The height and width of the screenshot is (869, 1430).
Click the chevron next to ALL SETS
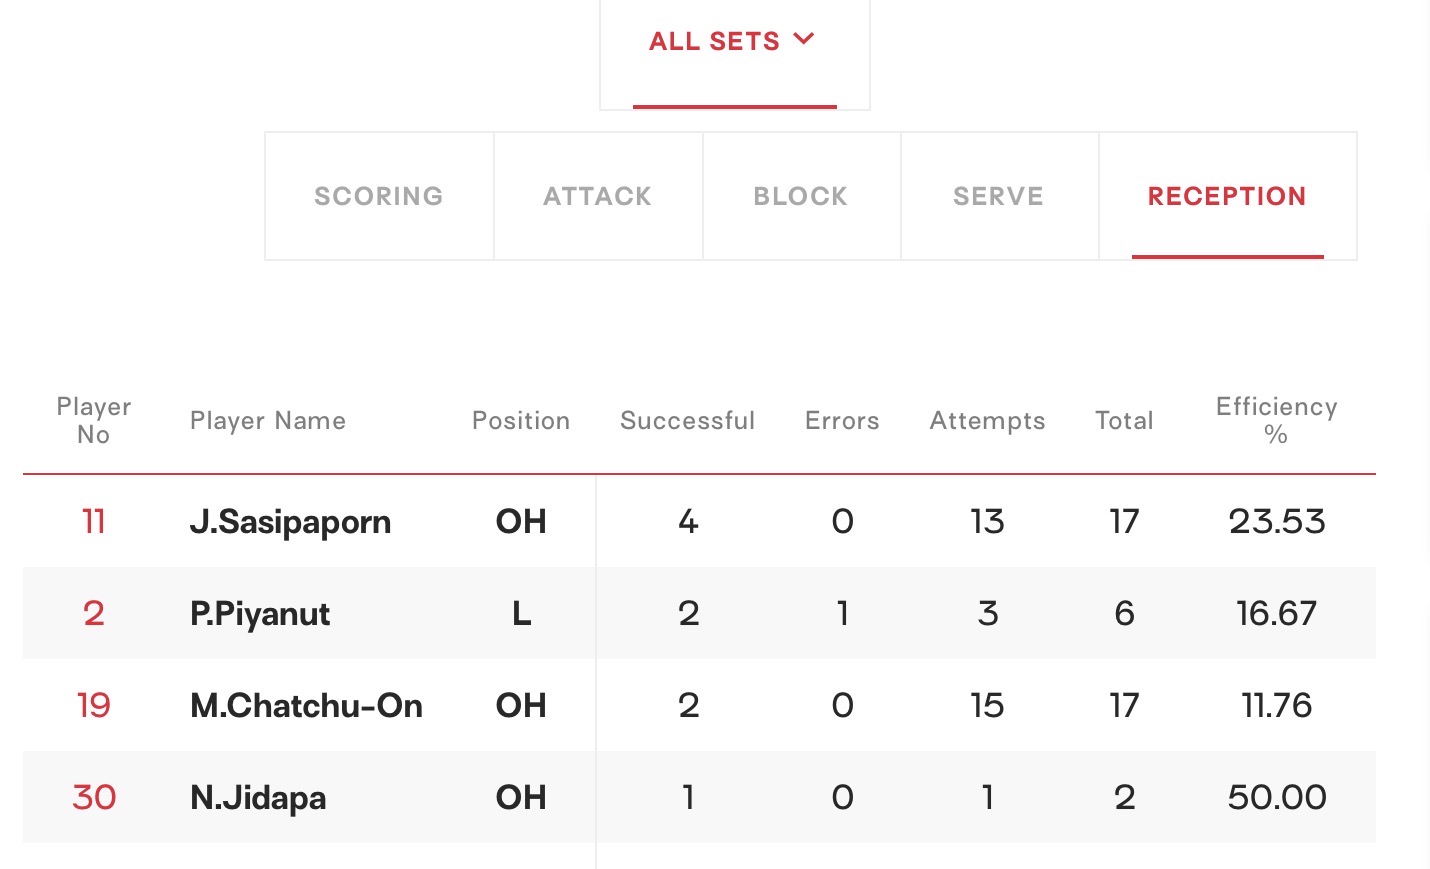pos(804,40)
